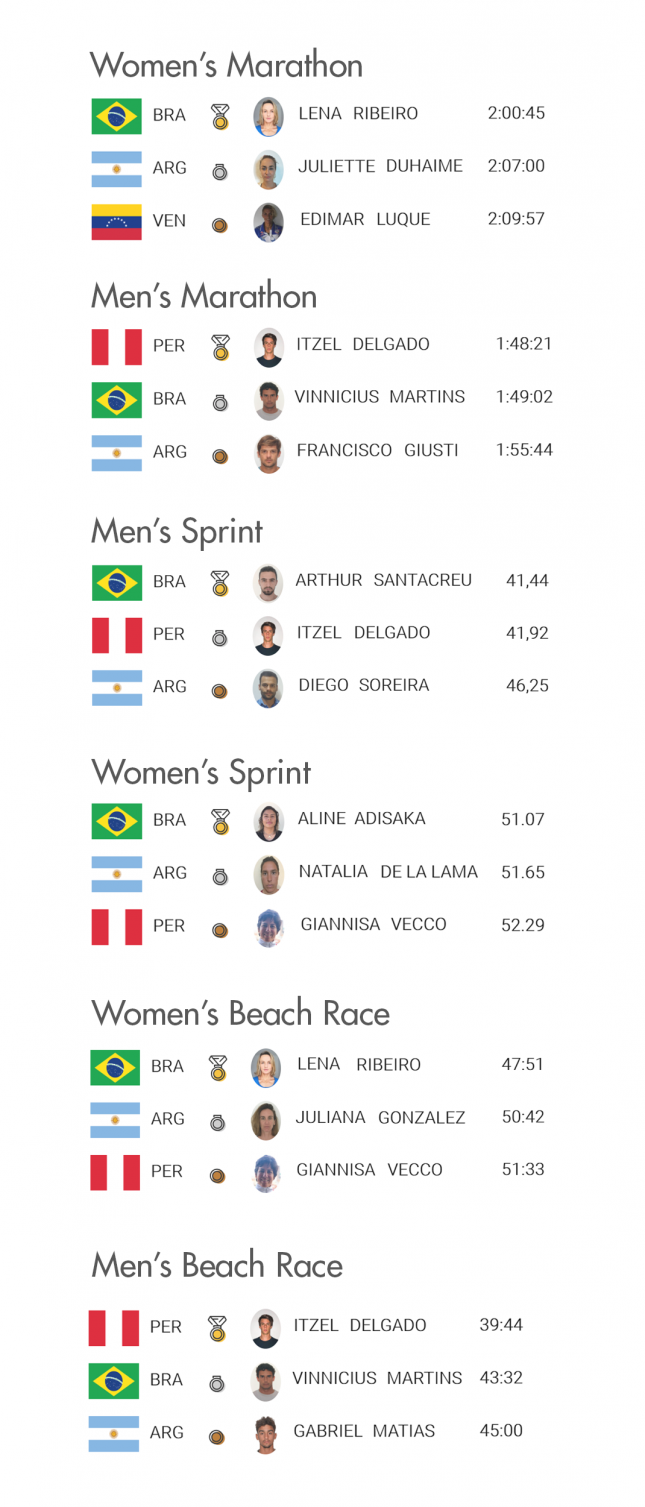This screenshot has width=645, height=1507.
Task: Click gold medal icon in Men's Marathon
Action: click(x=220, y=348)
